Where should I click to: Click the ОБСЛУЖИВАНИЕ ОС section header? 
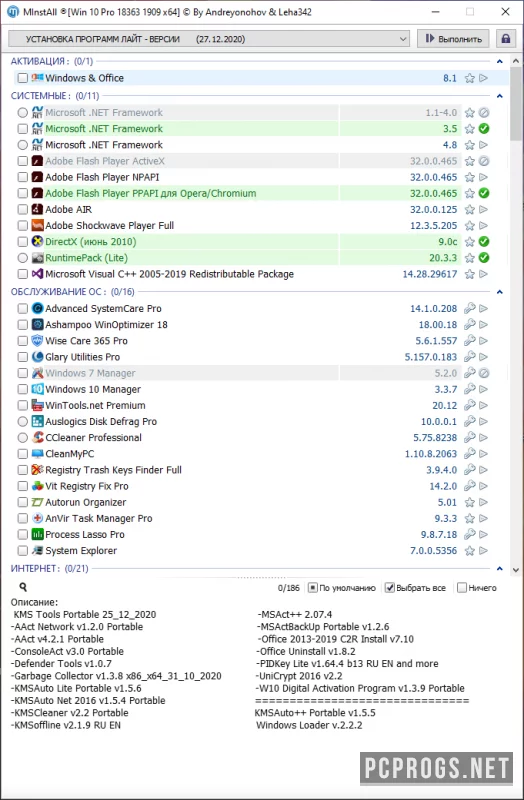[72, 292]
